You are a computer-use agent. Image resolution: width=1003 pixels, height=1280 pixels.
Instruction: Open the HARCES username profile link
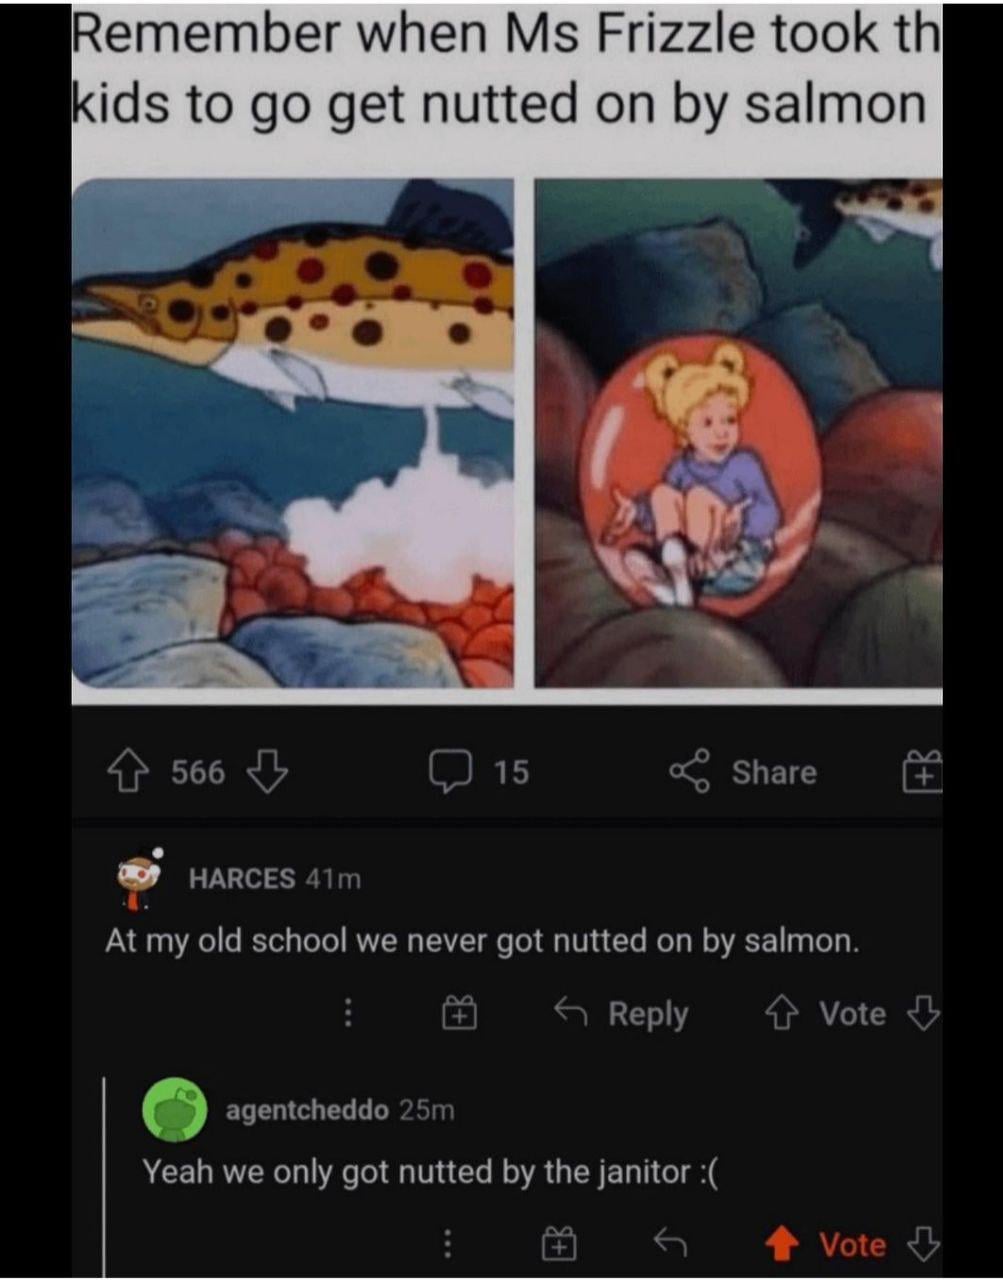[242, 879]
